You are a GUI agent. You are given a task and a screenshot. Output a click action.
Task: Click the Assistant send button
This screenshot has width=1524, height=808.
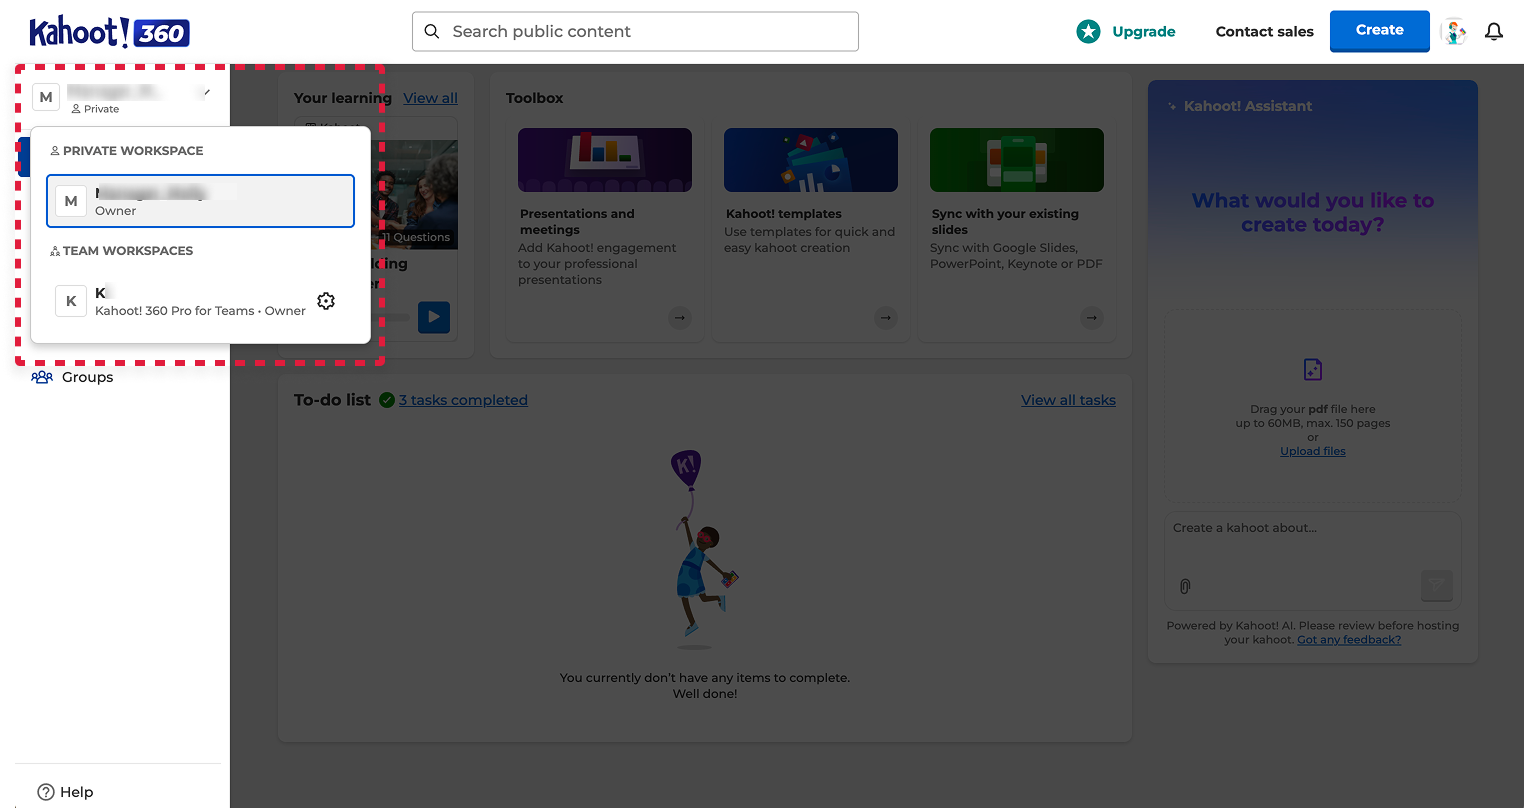coord(1437,585)
